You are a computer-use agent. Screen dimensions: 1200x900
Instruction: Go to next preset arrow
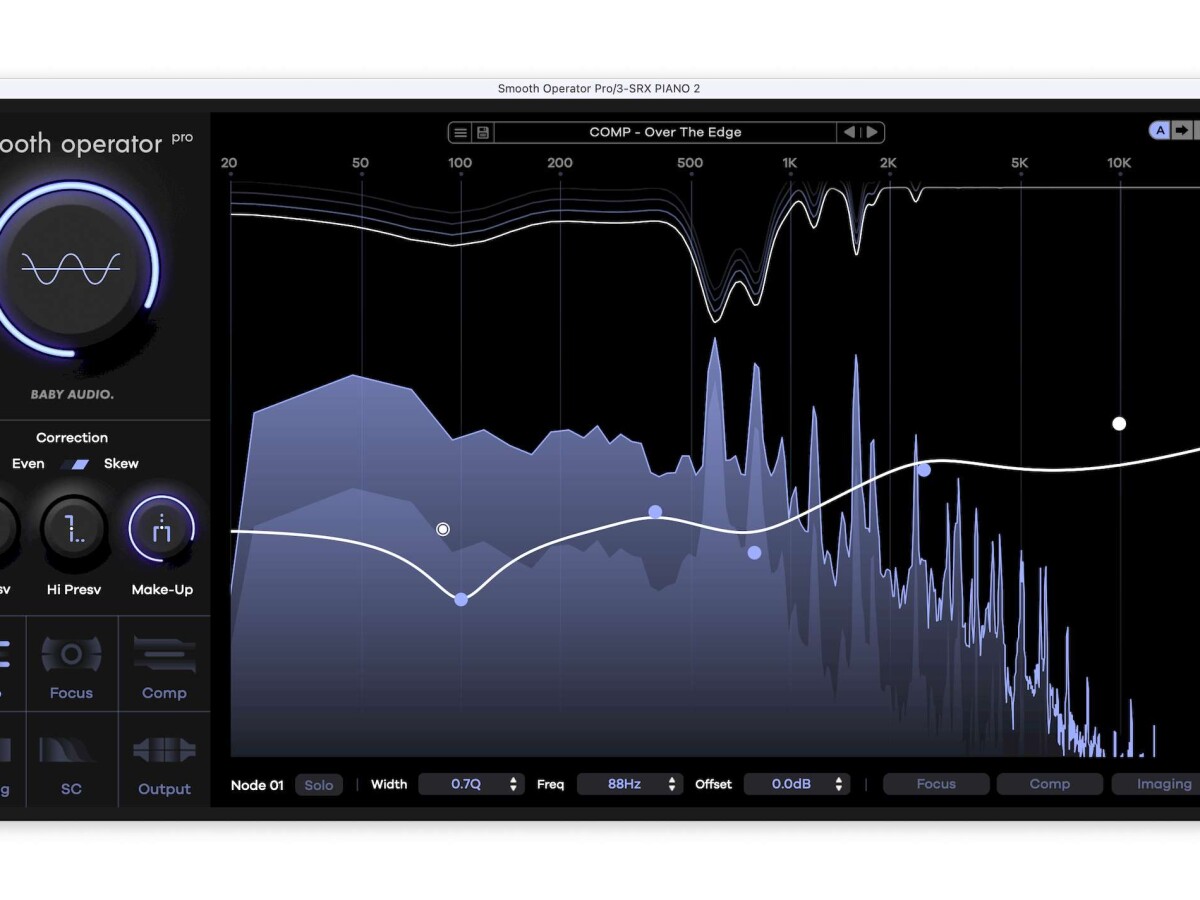click(872, 132)
